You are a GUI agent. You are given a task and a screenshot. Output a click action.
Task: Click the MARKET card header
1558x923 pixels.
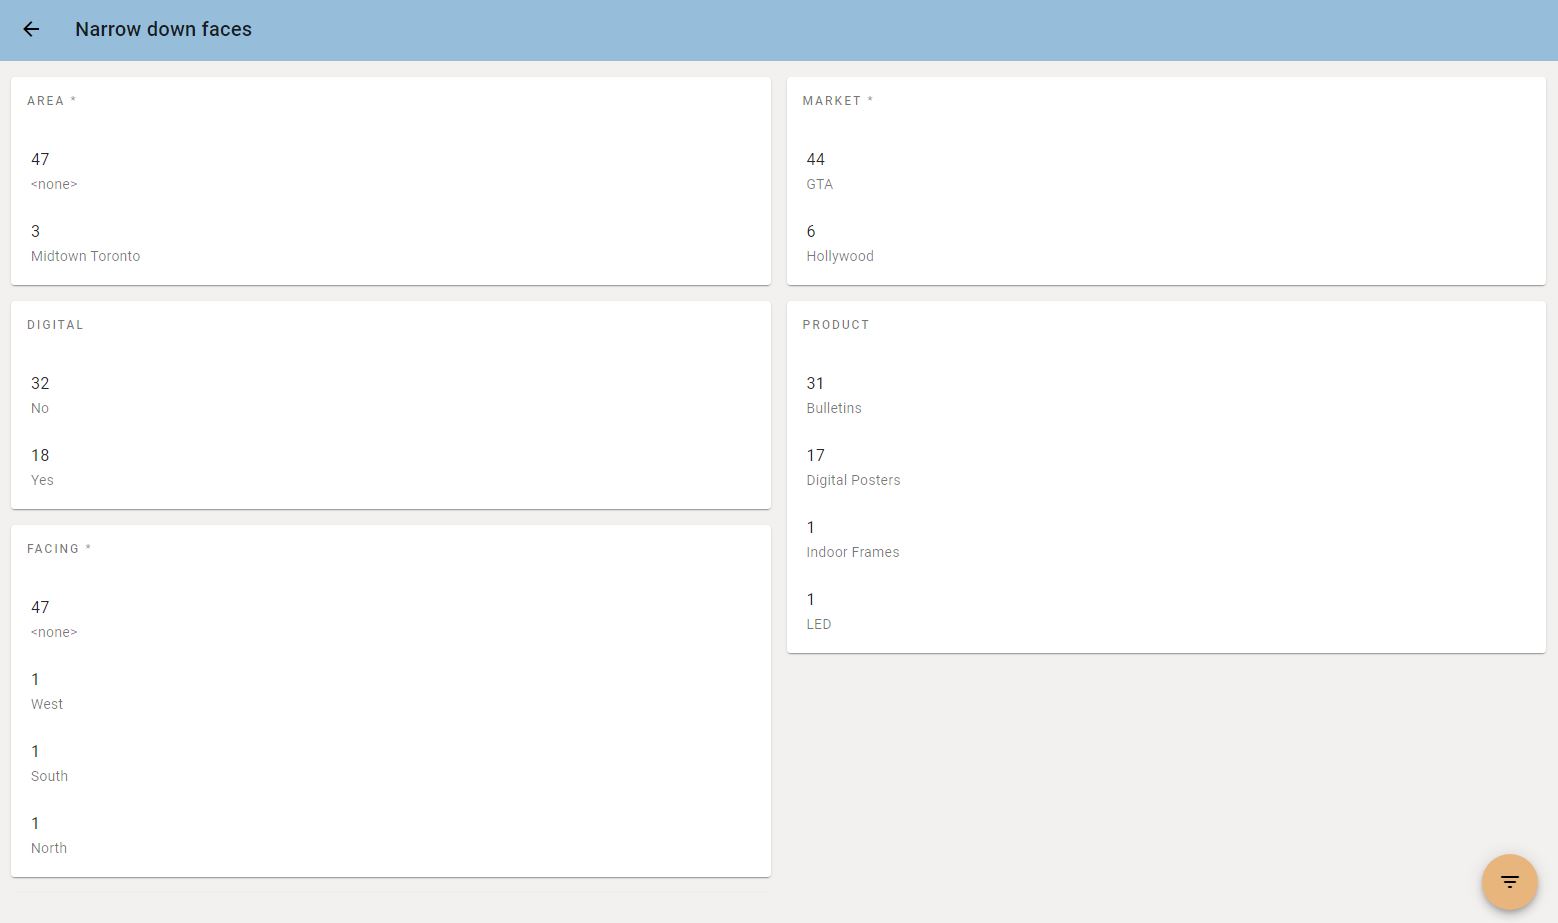pos(838,101)
